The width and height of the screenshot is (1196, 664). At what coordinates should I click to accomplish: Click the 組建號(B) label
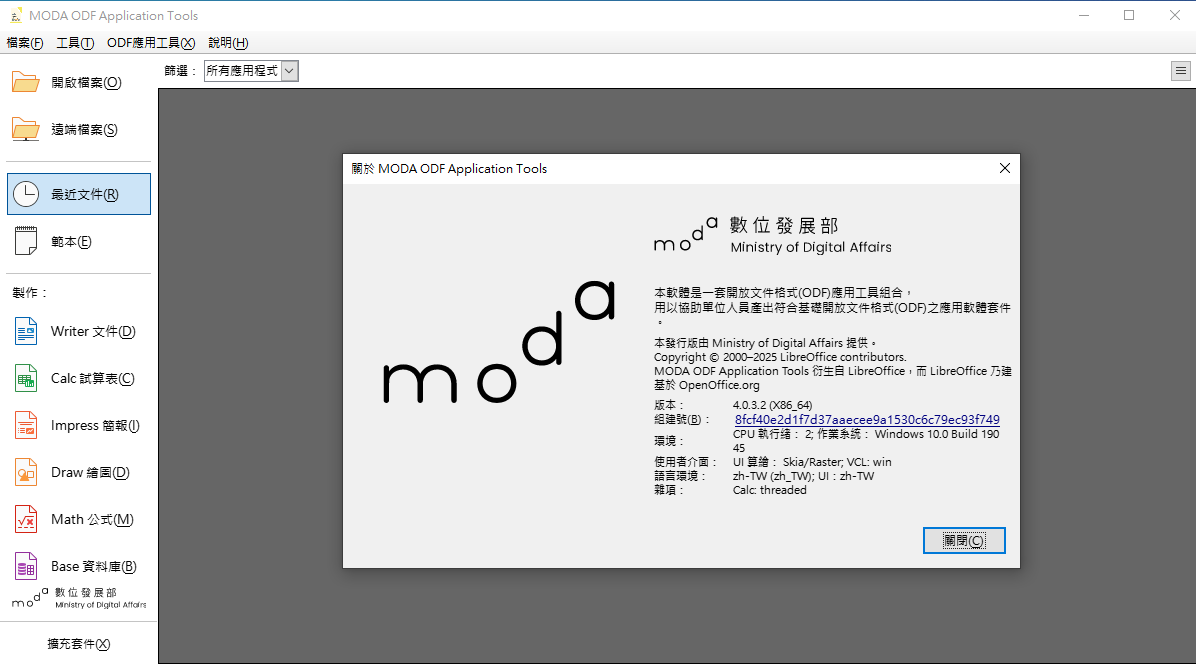[x=682, y=420]
